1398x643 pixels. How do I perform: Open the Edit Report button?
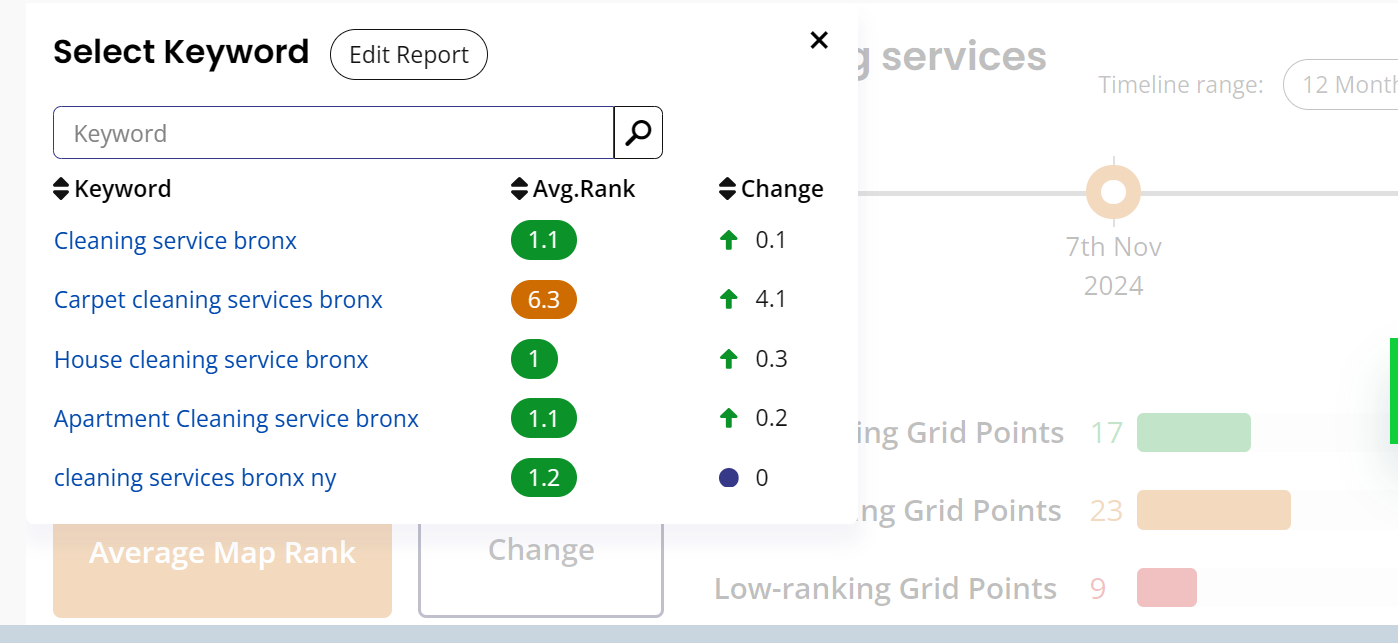pyautogui.click(x=408, y=55)
